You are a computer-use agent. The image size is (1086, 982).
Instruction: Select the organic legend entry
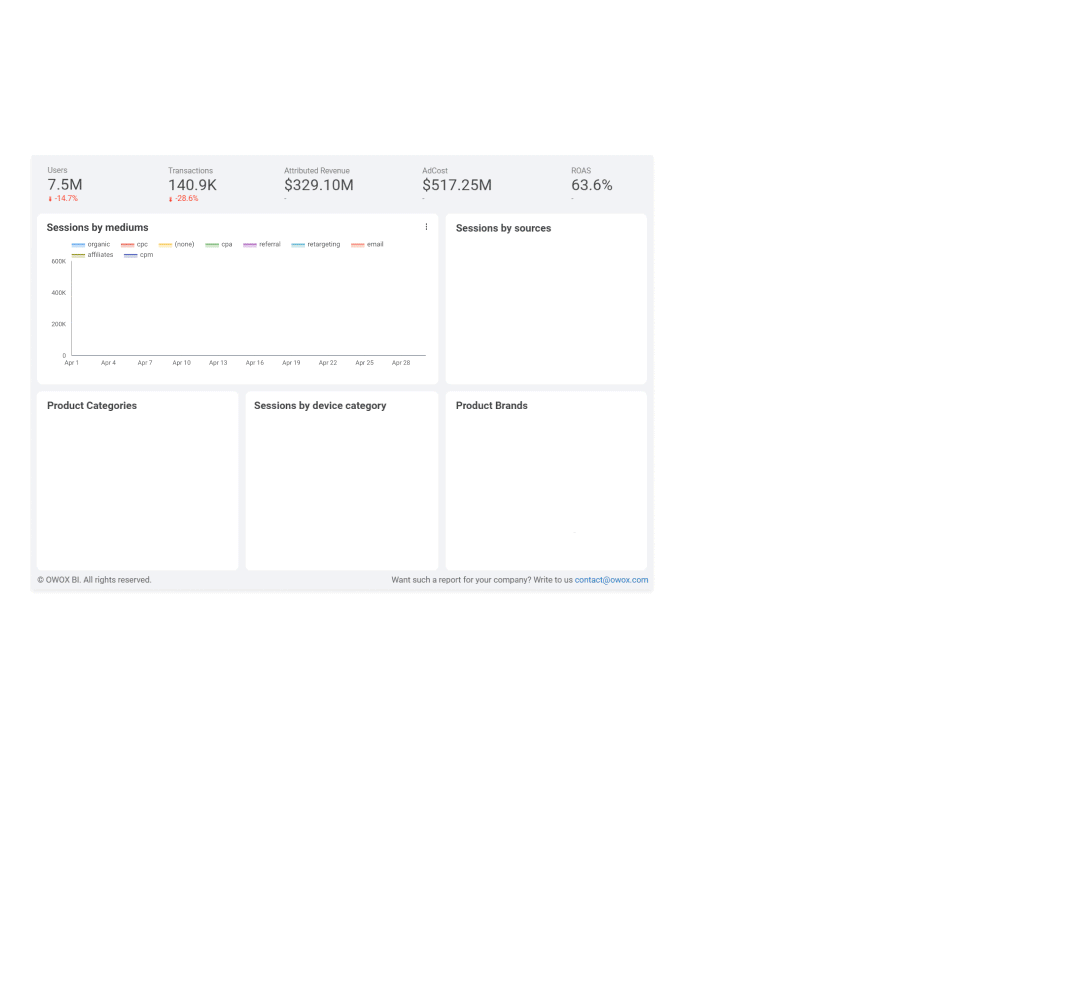click(x=91, y=244)
